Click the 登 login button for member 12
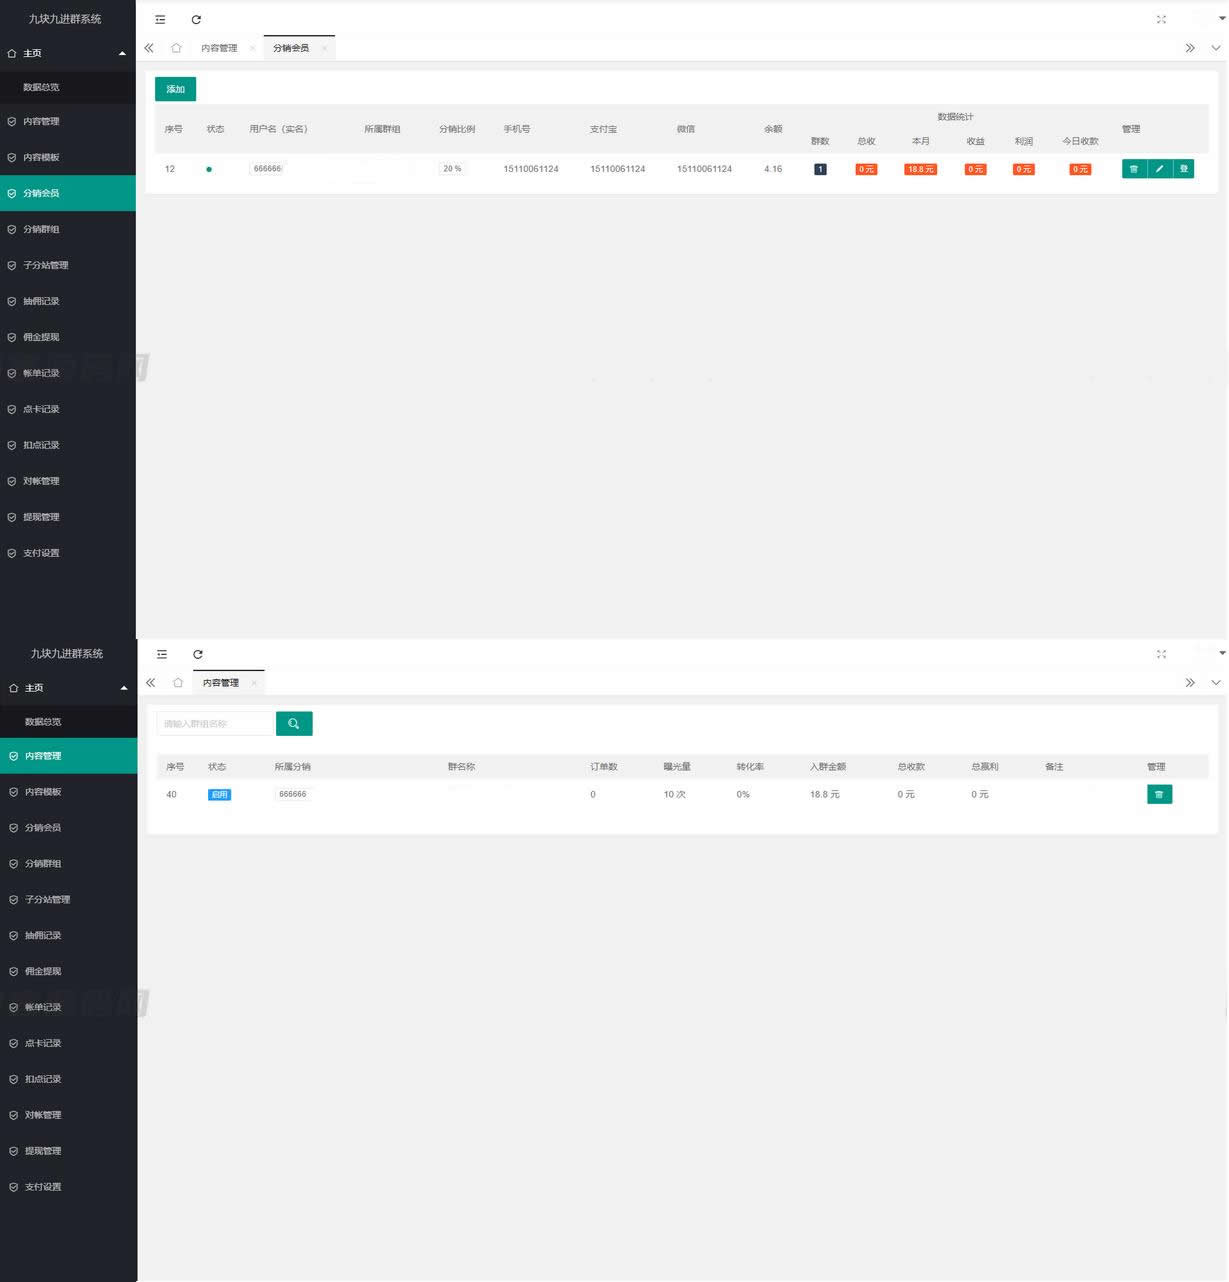1229x1282 pixels. [1184, 169]
